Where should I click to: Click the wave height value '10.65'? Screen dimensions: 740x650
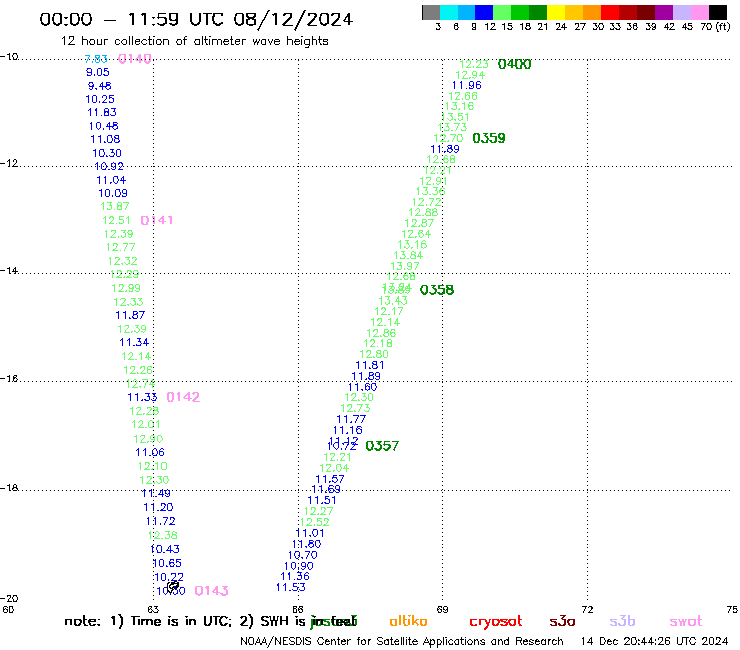pos(167,563)
